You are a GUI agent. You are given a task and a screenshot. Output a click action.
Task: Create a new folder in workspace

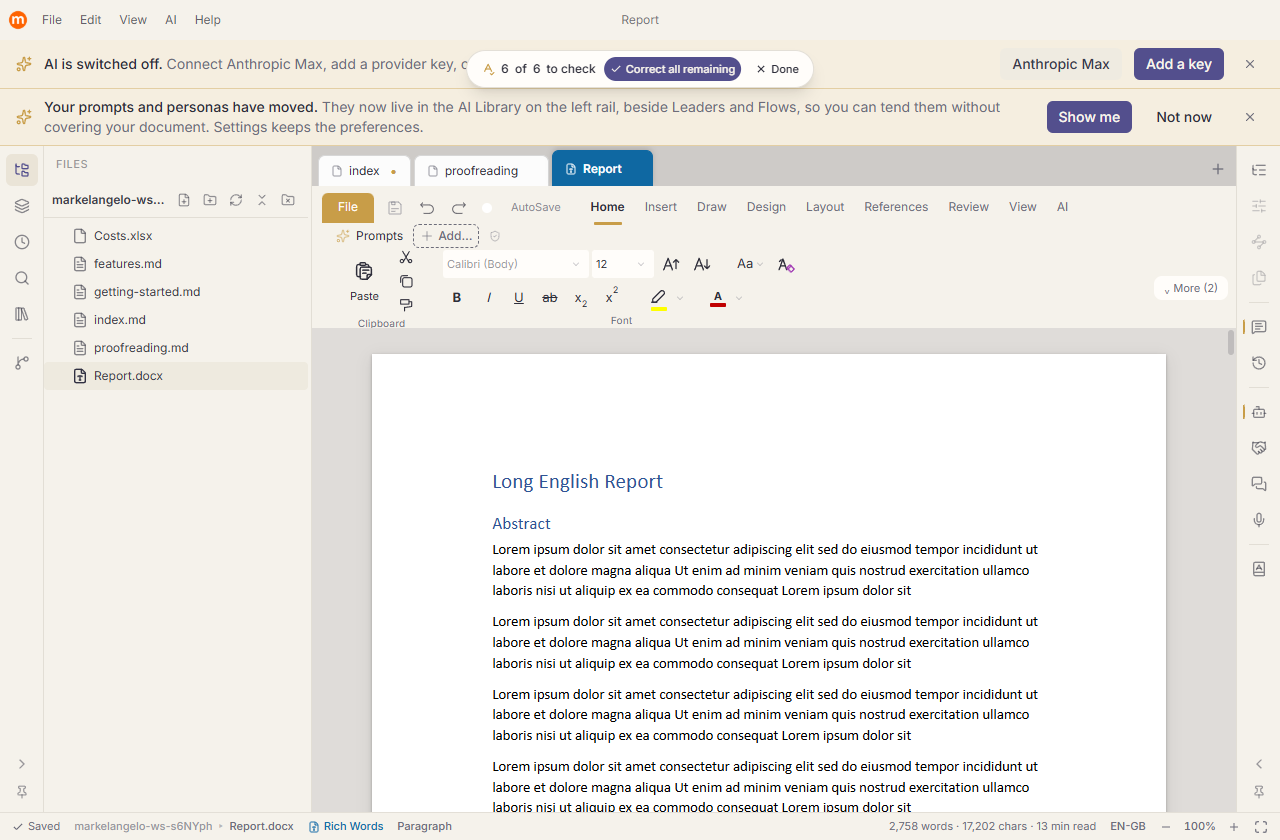tap(210, 200)
